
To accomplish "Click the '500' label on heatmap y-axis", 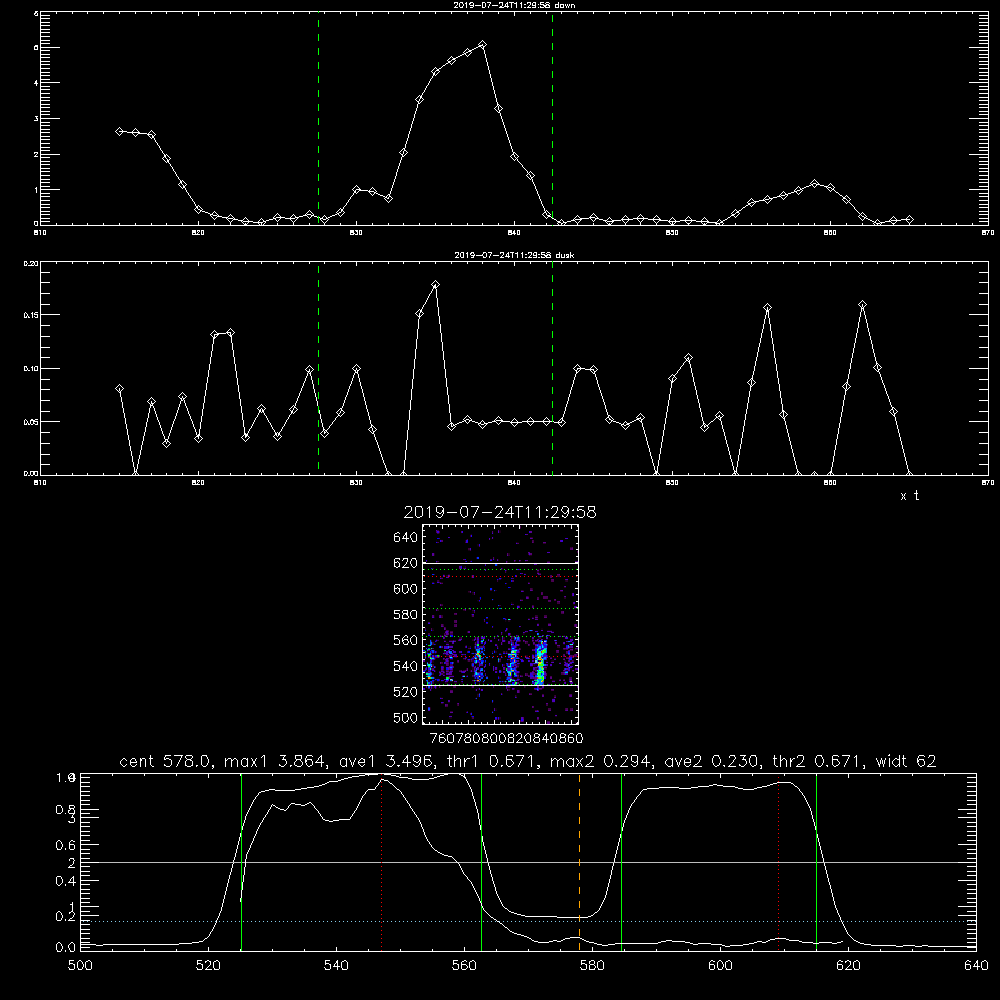I will pyautogui.click(x=406, y=717).
